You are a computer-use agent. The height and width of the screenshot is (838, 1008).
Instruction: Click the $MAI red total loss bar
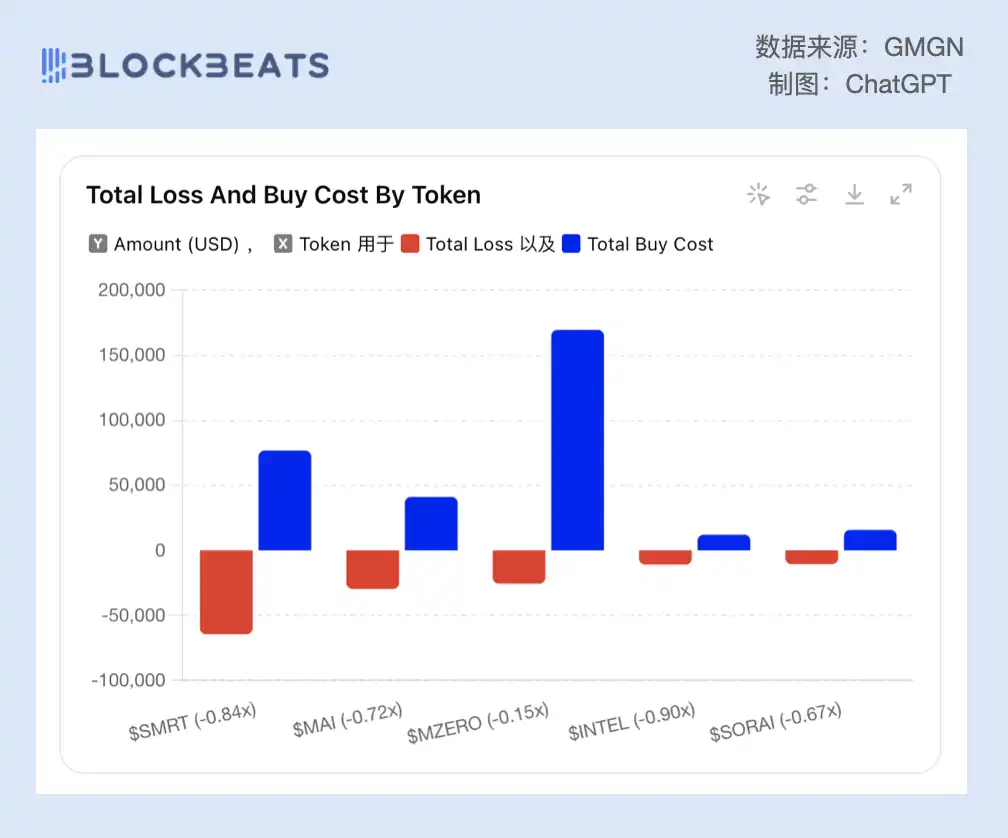click(x=372, y=569)
